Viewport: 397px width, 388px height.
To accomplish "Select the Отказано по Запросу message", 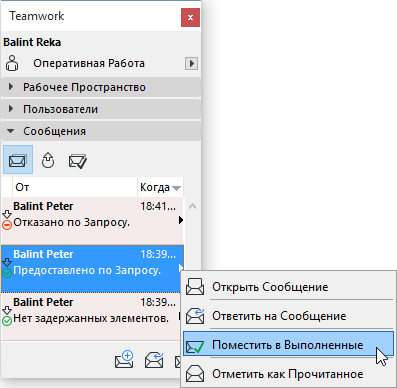I will coord(93,220).
